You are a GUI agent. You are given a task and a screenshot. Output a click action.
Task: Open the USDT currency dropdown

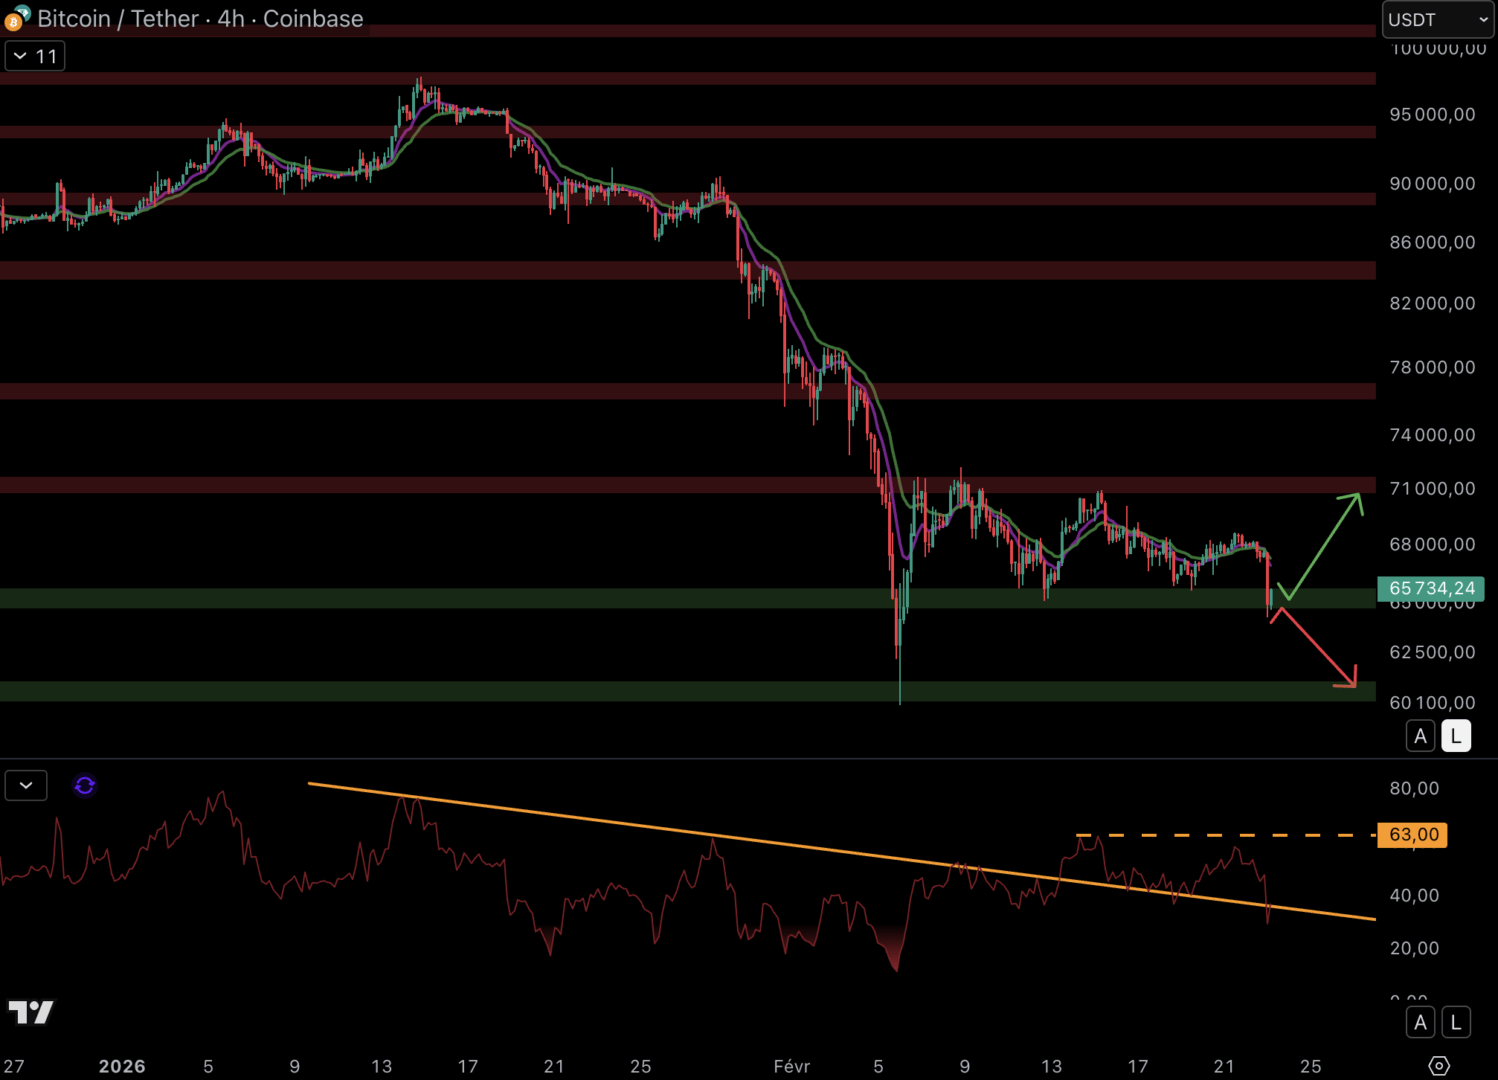[x=1437, y=20]
